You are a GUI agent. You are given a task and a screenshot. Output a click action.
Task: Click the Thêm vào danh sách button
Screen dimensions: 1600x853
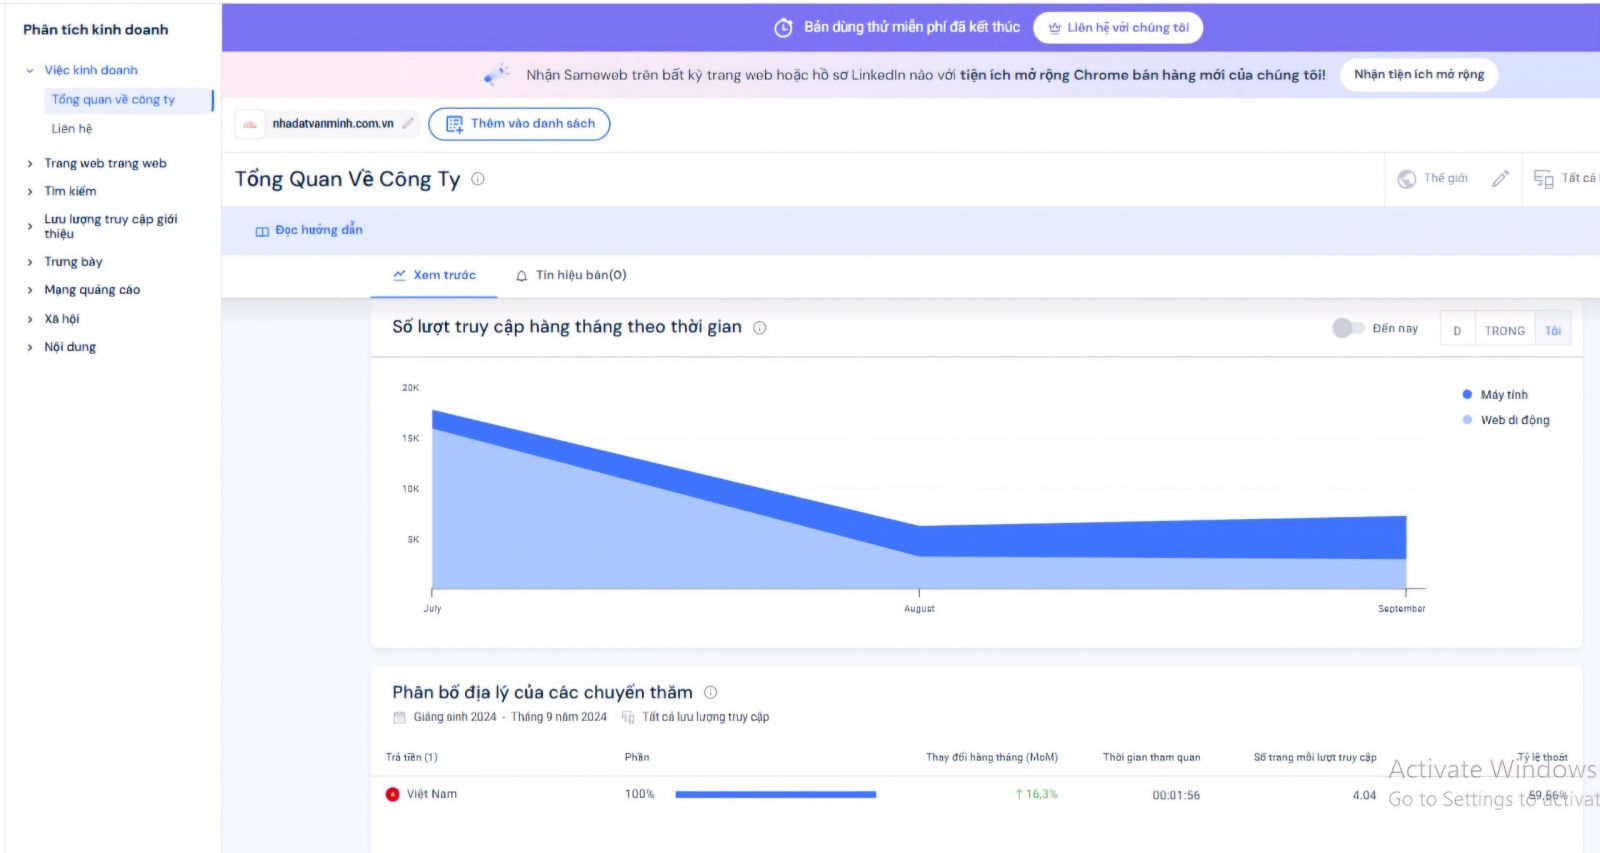[x=519, y=124]
